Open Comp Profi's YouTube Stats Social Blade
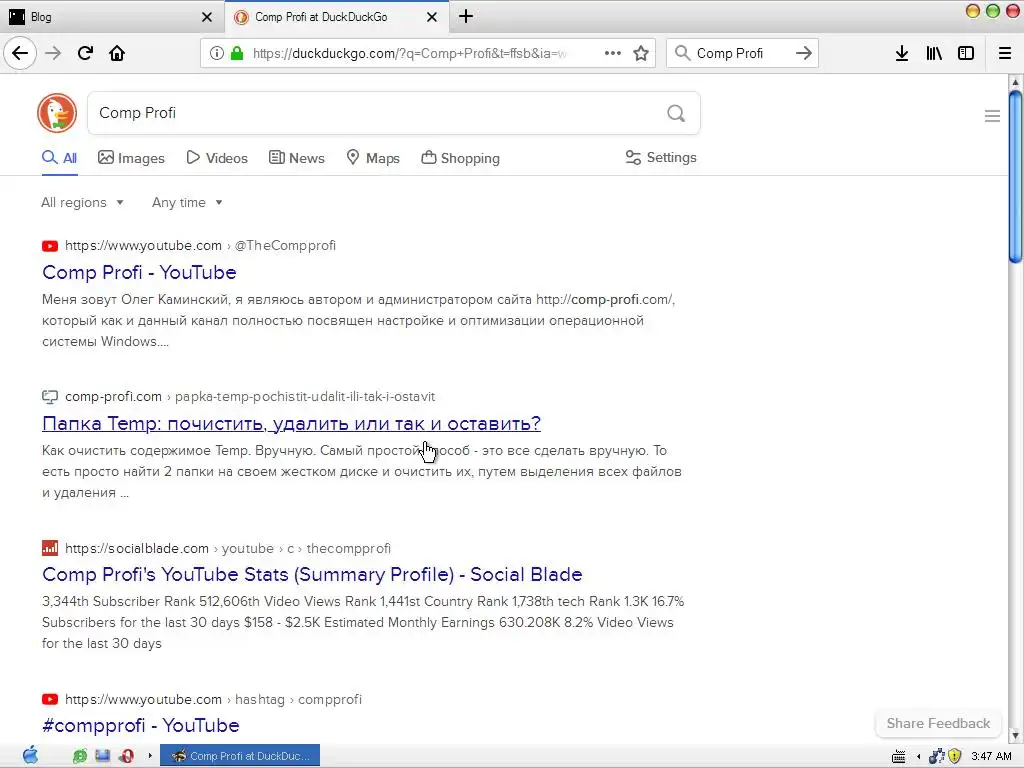 (x=312, y=574)
